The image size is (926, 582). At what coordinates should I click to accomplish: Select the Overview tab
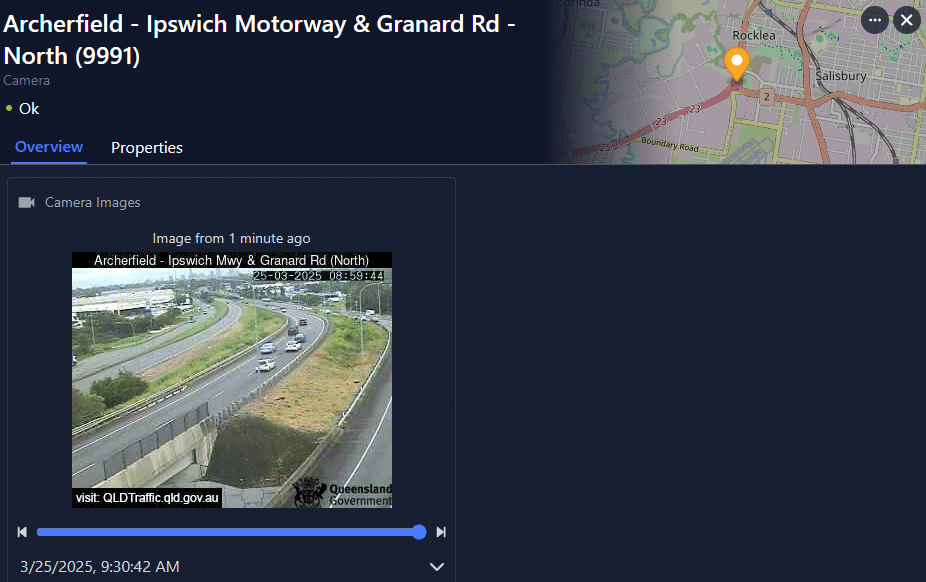click(49, 147)
